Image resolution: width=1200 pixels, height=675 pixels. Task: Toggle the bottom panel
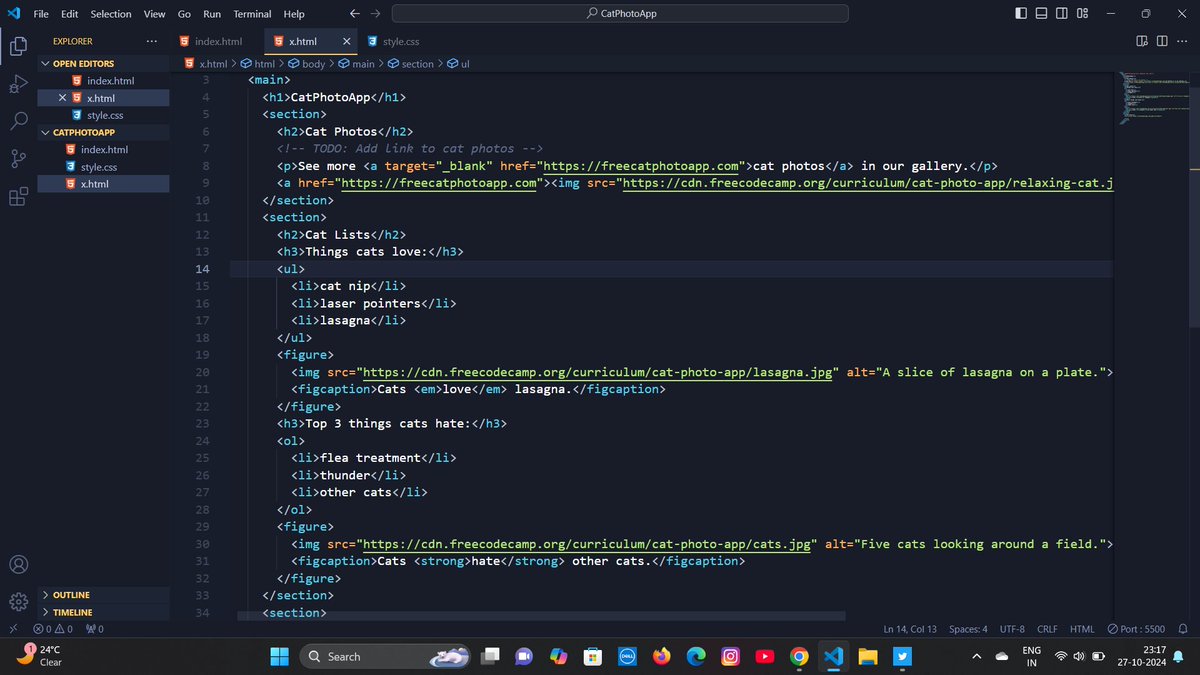coord(1041,14)
